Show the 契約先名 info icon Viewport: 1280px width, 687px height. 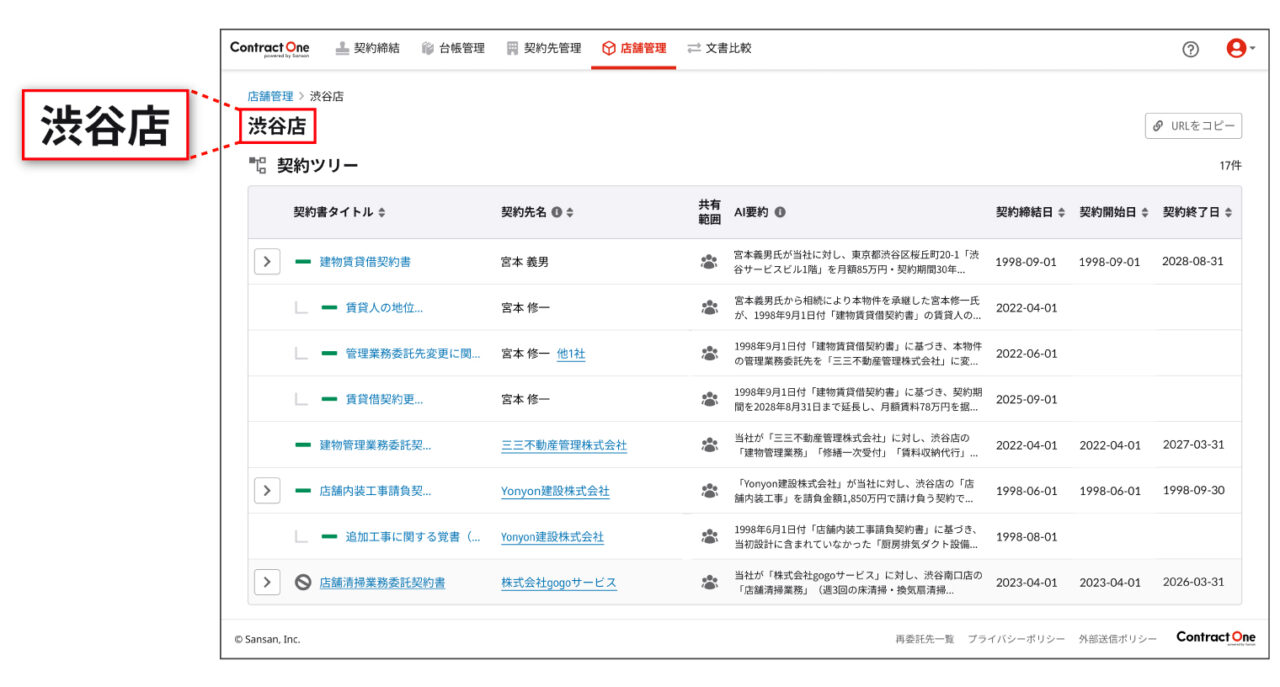coord(556,212)
